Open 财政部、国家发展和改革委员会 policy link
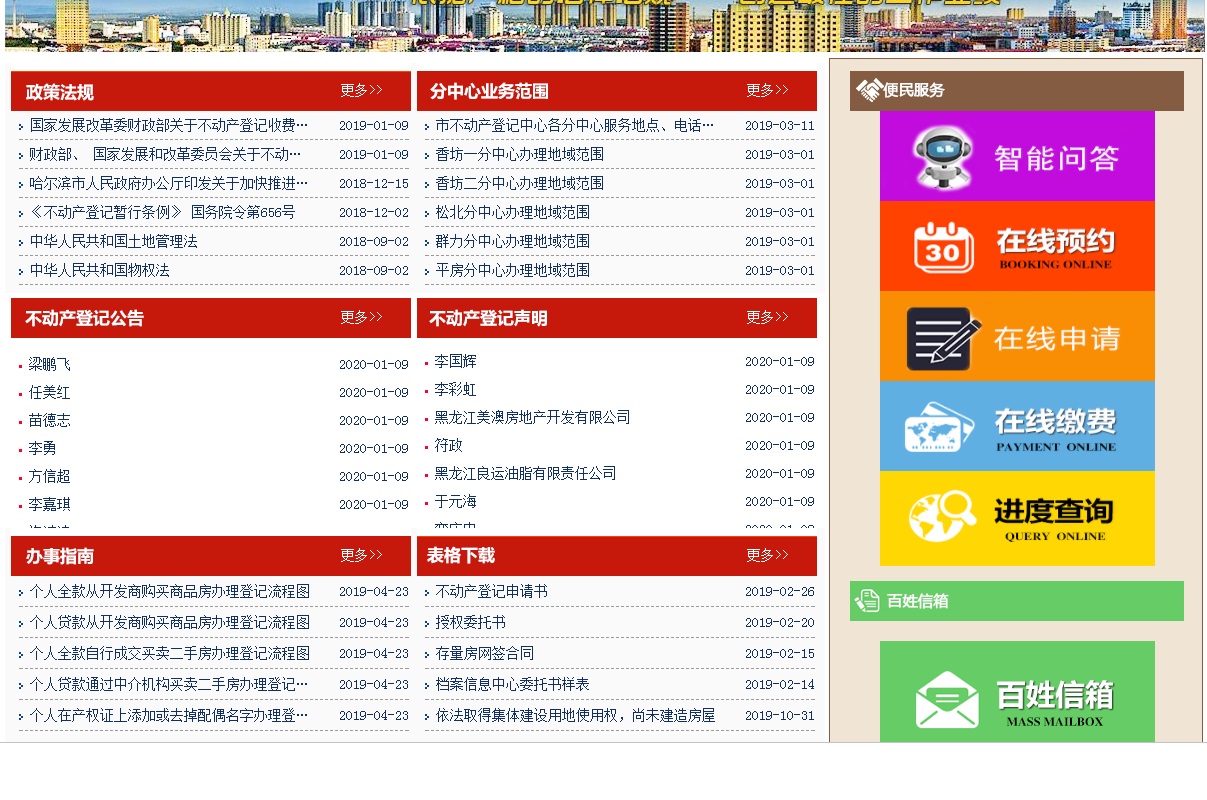The image size is (1207, 800). [x=165, y=155]
